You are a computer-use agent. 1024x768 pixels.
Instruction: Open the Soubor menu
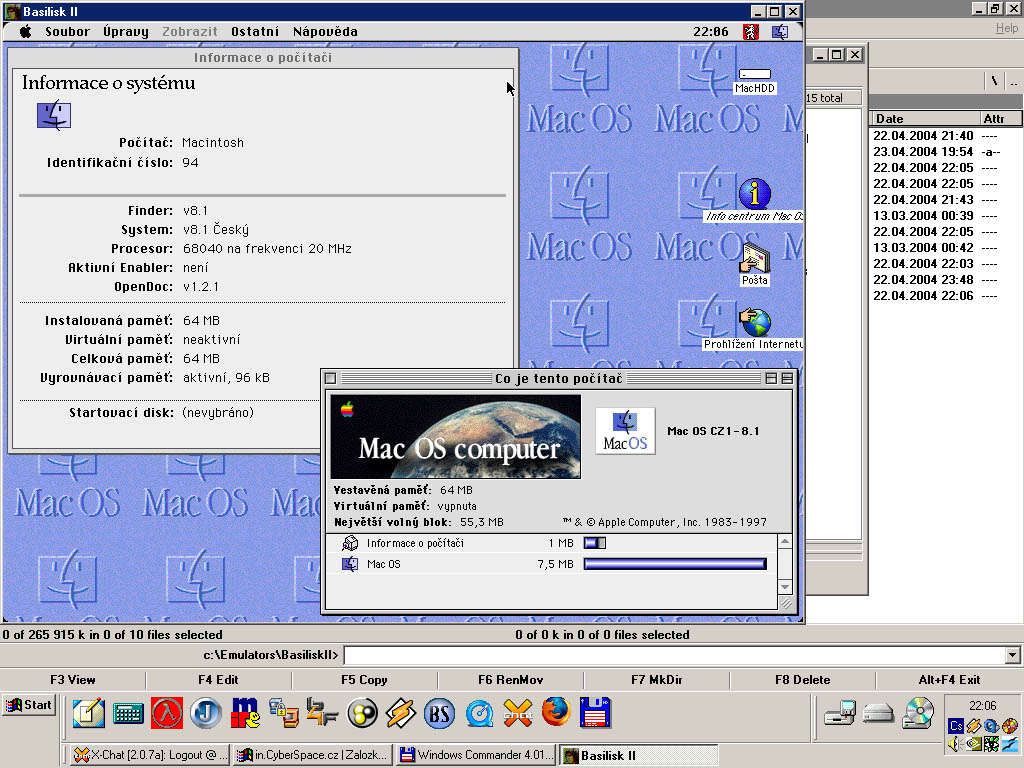coord(67,32)
